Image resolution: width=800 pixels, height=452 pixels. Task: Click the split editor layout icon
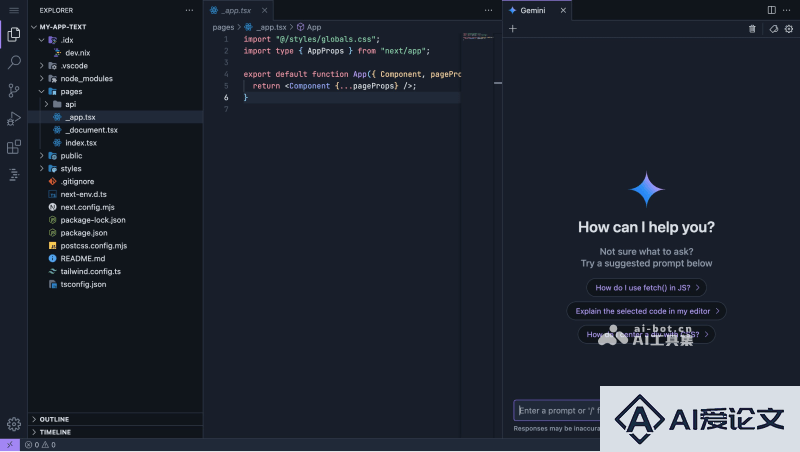tap(771, 10)
